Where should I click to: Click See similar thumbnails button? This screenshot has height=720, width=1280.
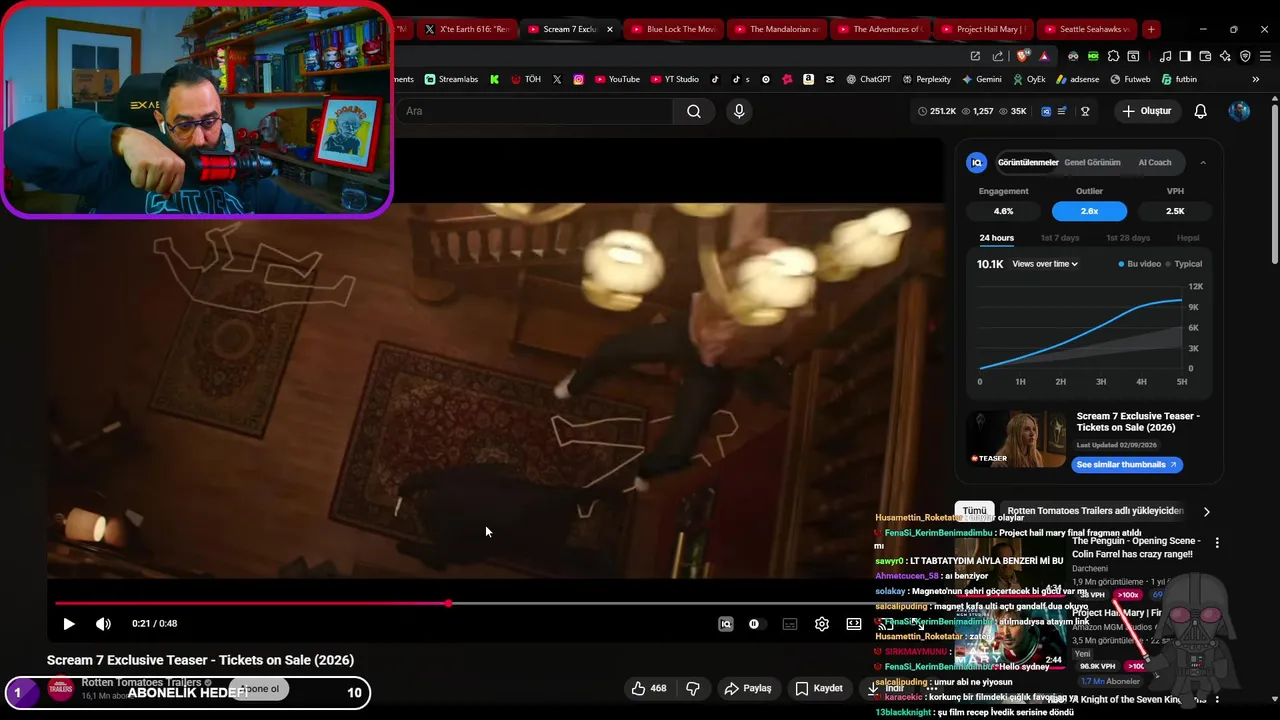[1127, 464]
